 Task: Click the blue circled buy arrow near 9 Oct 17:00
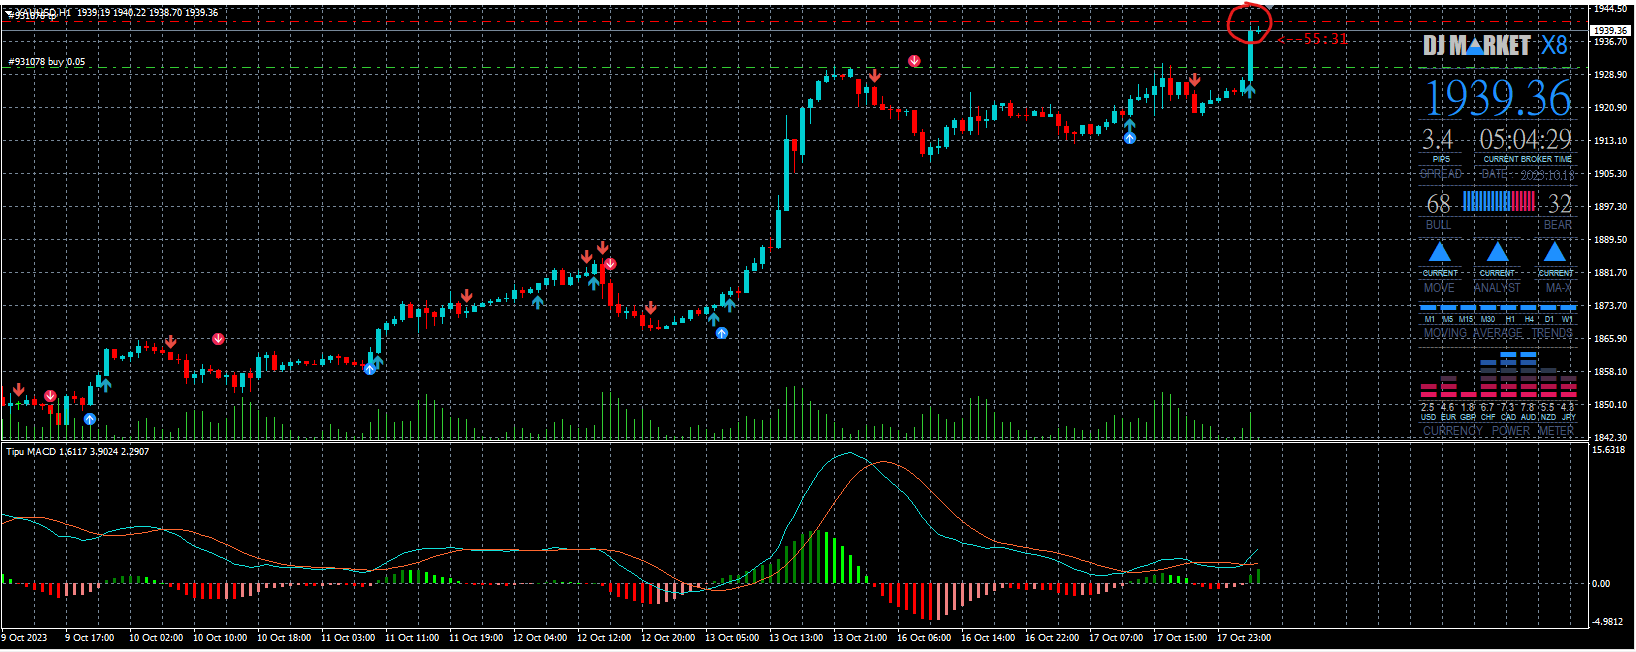[90, 419]
